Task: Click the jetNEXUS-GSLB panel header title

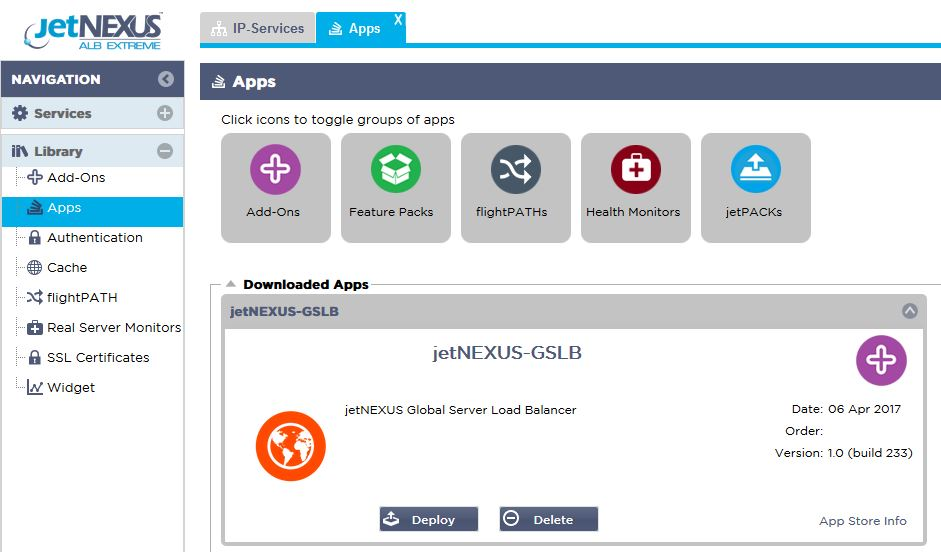Action: tap(284, 311)
